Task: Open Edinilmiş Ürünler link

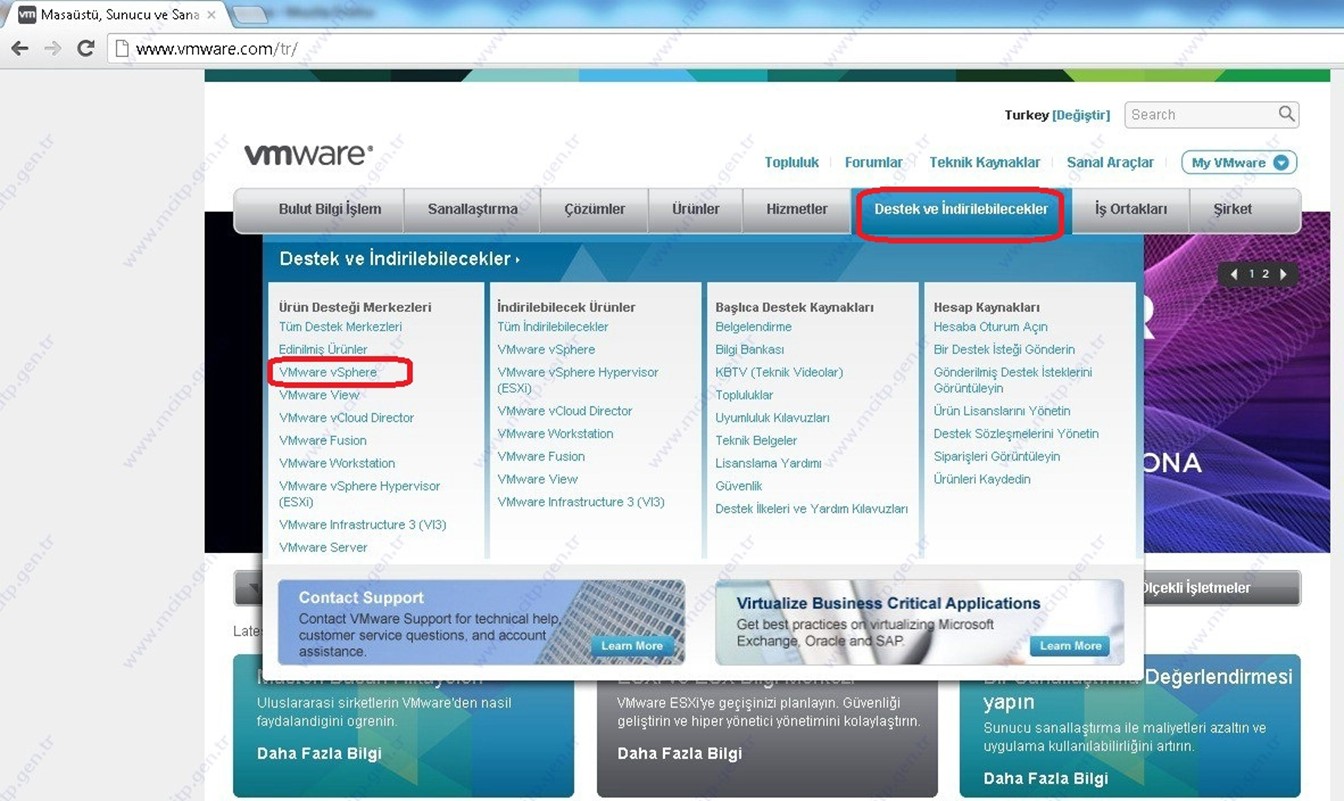Action: (x=323, y=350)
